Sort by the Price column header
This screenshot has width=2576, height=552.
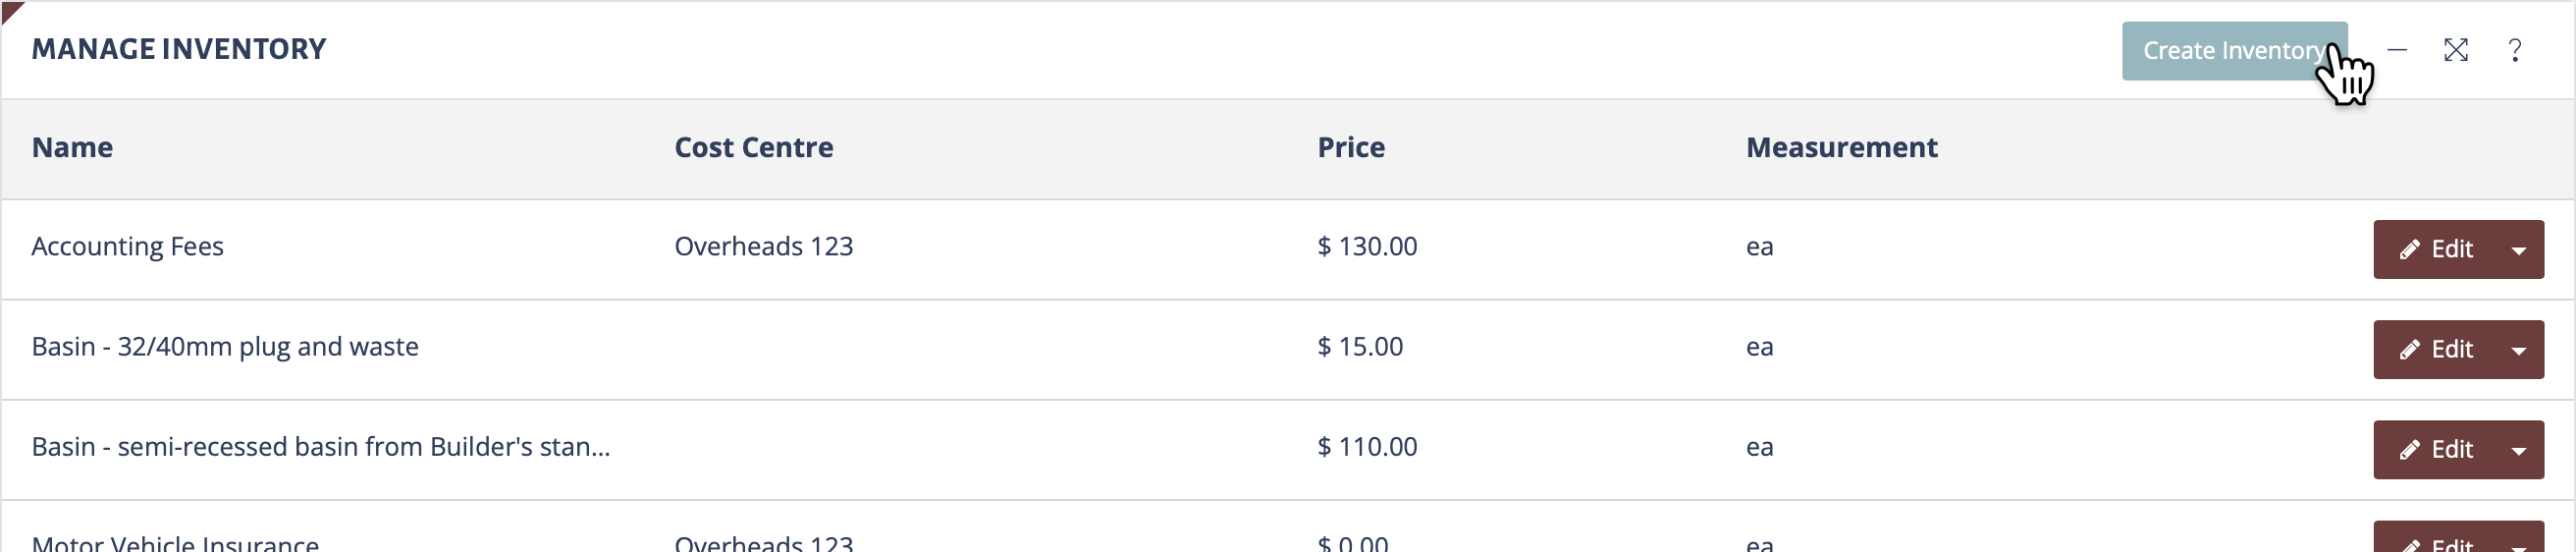click(1351, 147)
